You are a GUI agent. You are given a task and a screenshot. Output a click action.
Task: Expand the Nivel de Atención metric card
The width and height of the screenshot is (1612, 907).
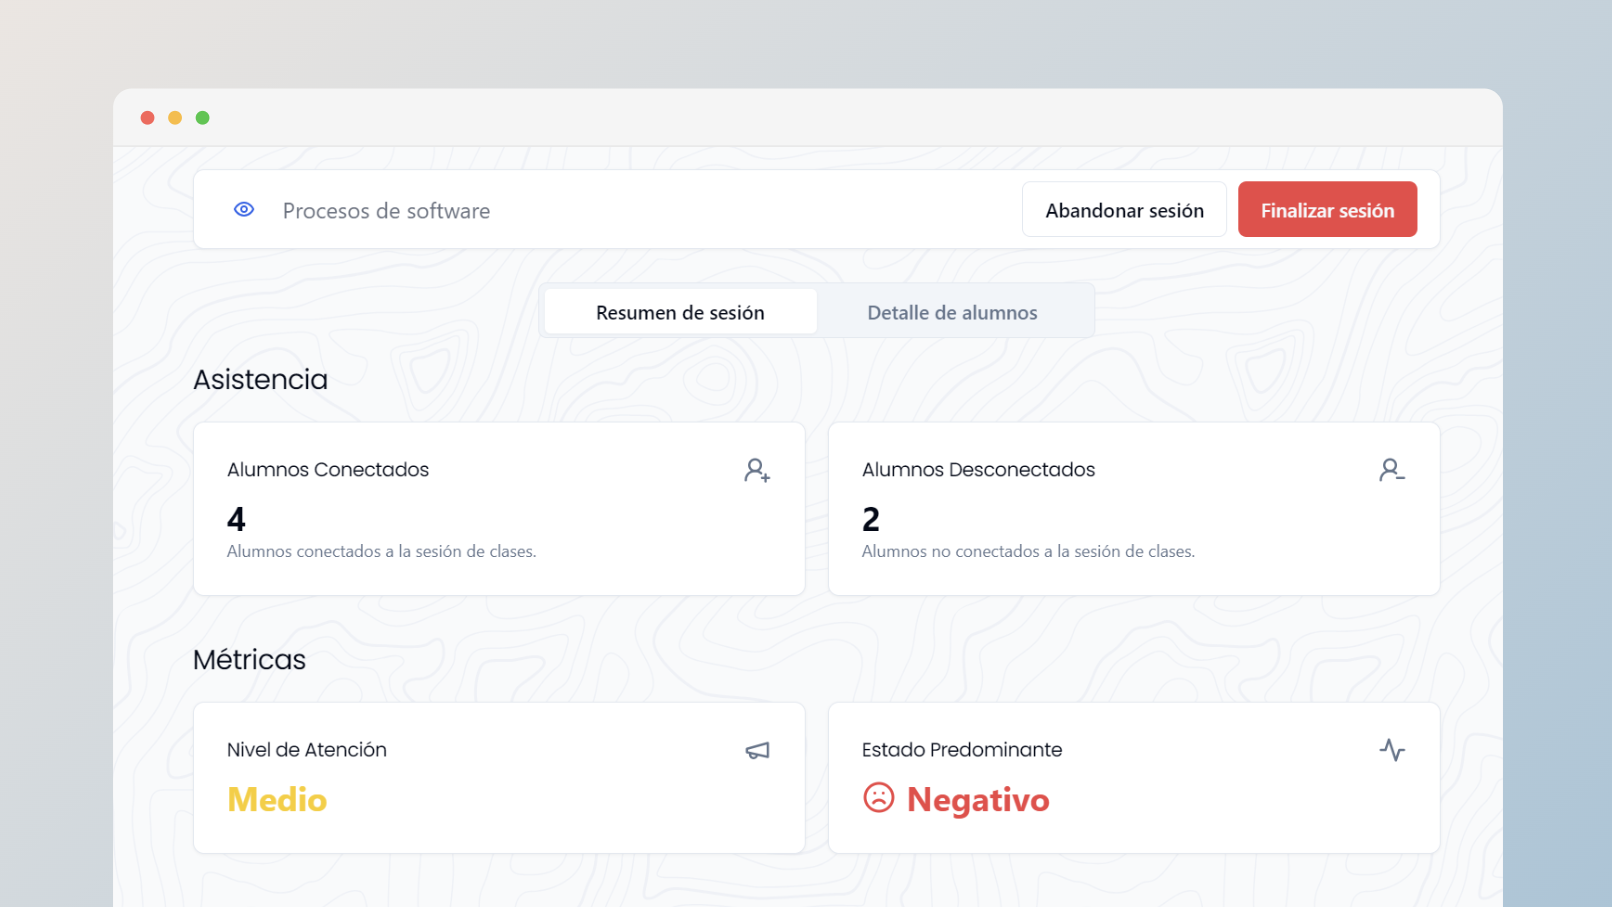499,778
